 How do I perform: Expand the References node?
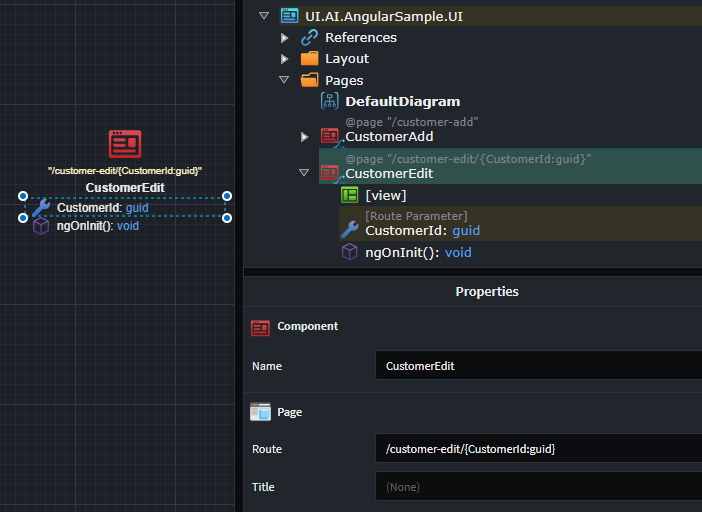coord(285,38)
